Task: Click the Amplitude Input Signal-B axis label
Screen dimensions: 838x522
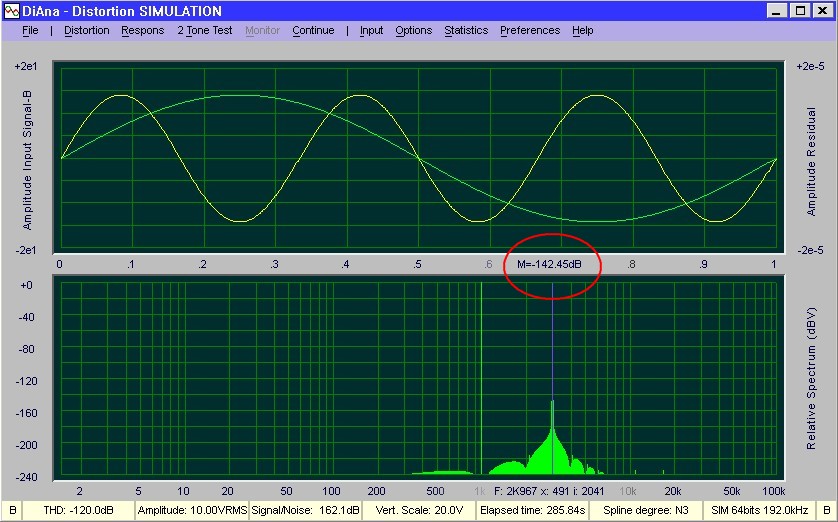Action: coord(27,160)
